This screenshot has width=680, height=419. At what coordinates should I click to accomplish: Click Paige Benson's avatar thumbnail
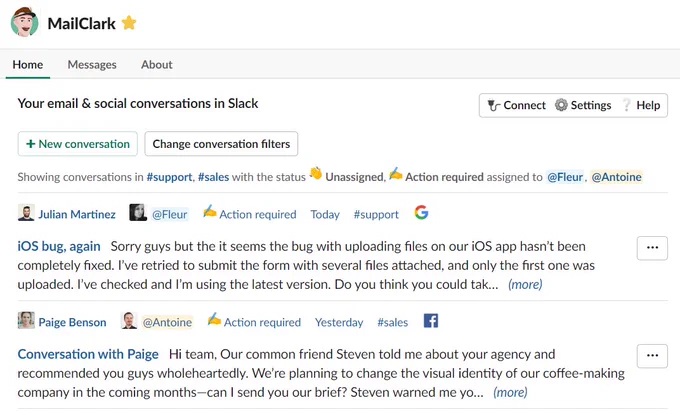coord(26,321)
